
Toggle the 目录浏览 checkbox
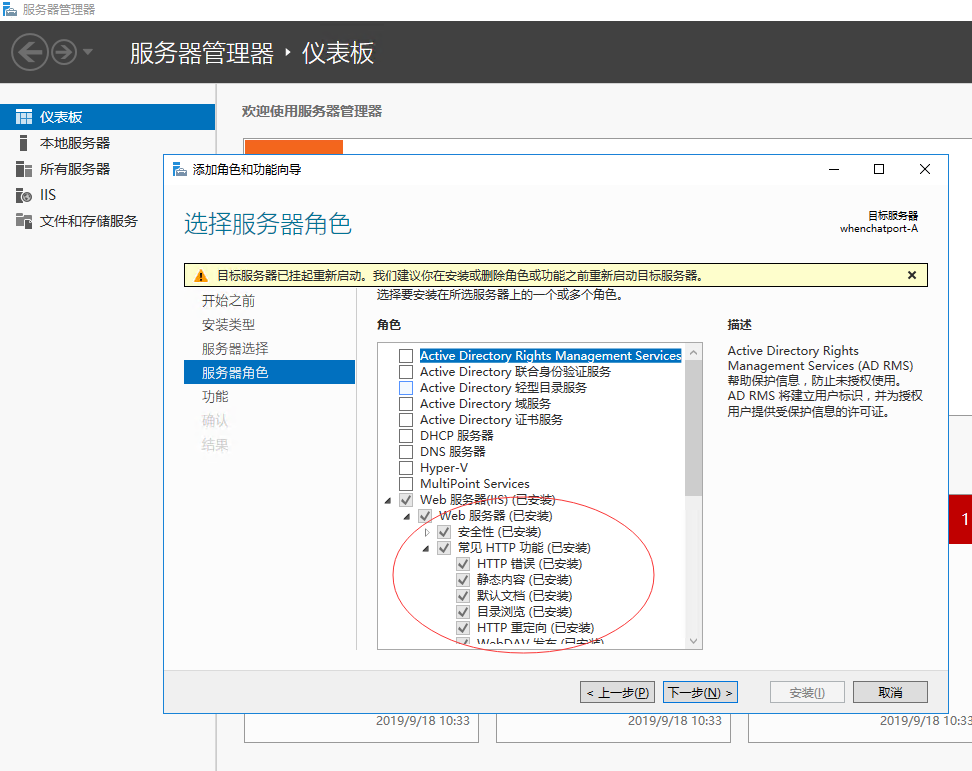463,612
